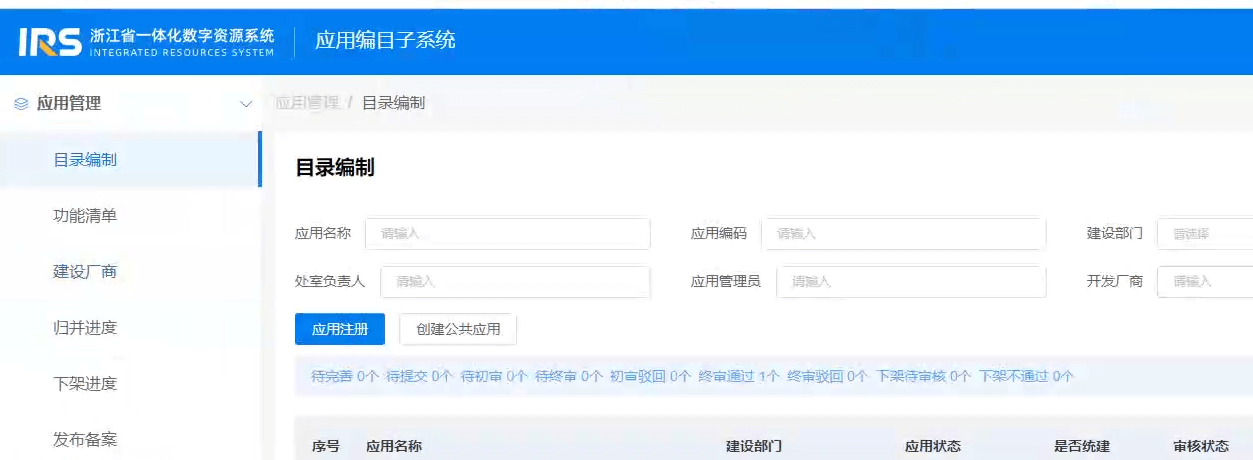Open the 功能清单 sidebar item

point(85,216)
